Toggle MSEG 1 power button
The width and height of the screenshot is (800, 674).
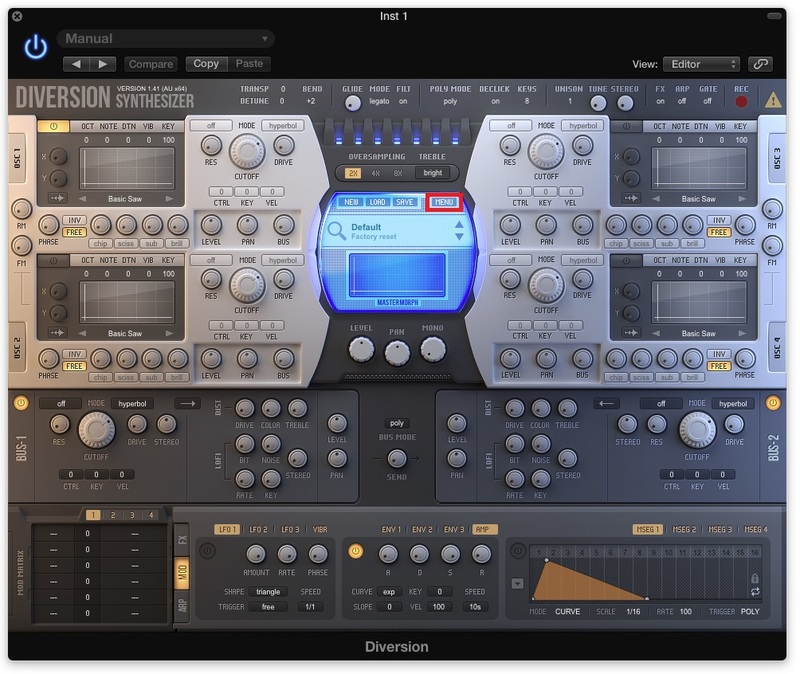[518, 551]
